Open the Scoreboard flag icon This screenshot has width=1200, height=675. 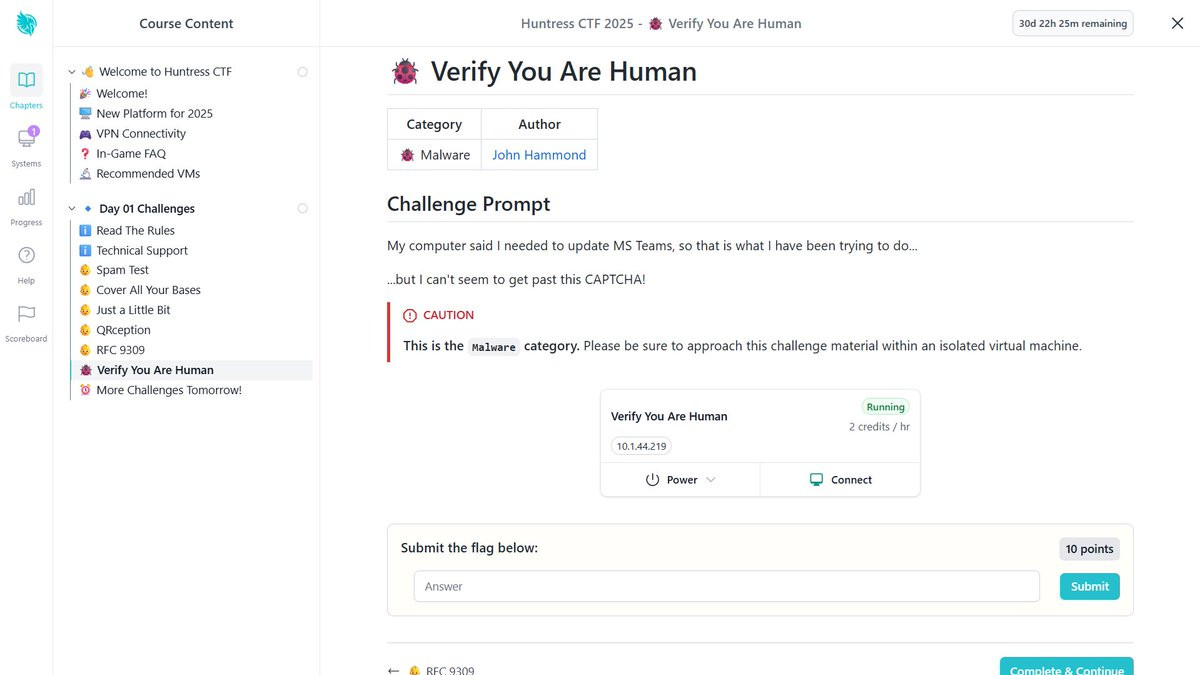pos(26,314)
